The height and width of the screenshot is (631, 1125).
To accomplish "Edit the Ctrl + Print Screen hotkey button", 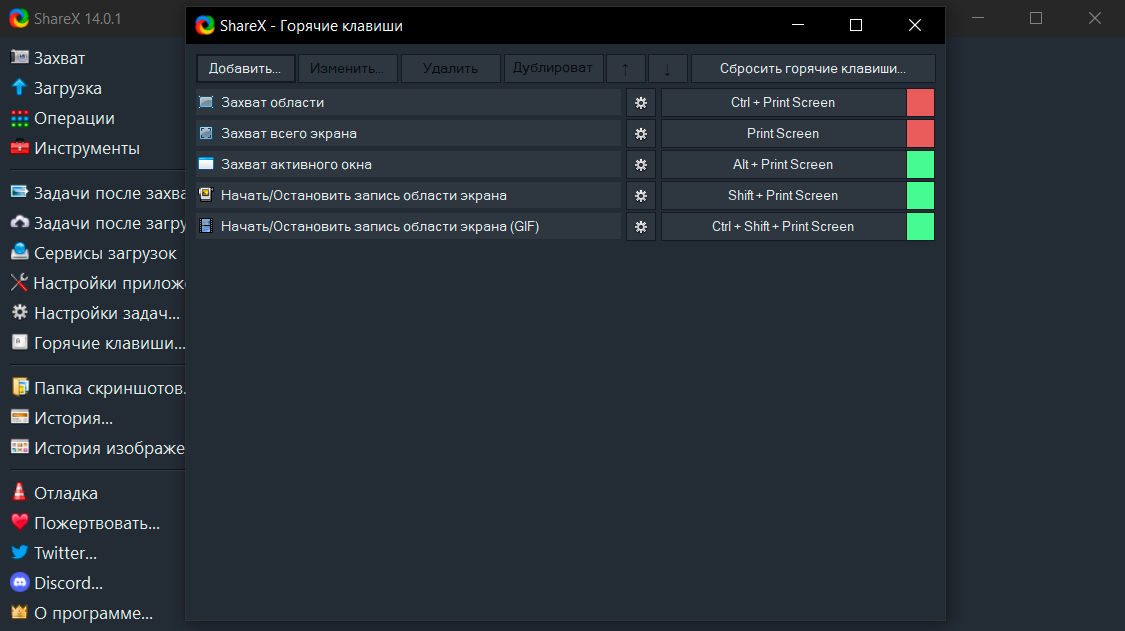I will click(783, 103).
